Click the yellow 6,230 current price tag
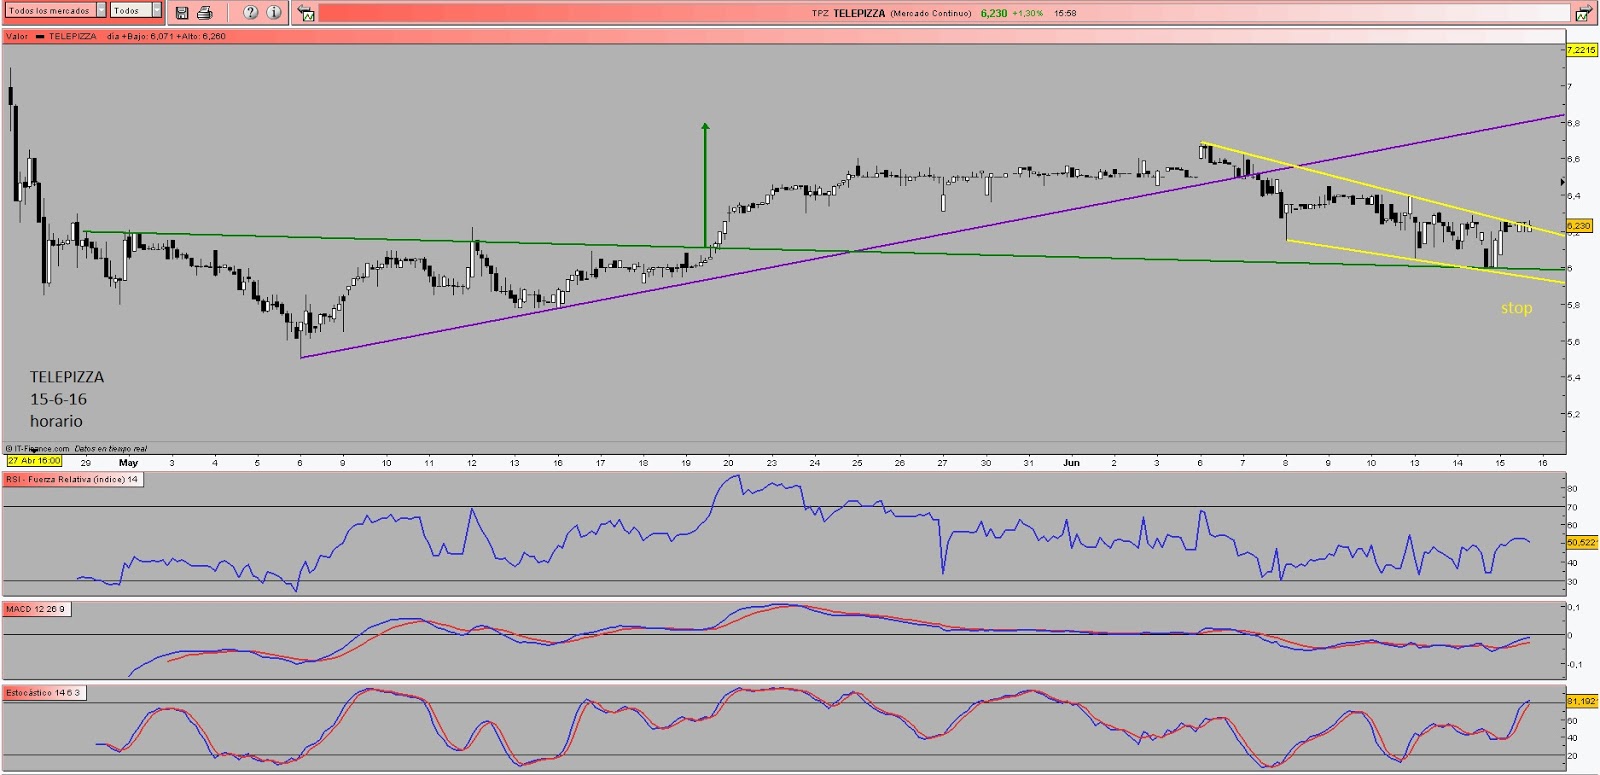This screenshot has height=775, width=1600. (x=1579, y=226)
